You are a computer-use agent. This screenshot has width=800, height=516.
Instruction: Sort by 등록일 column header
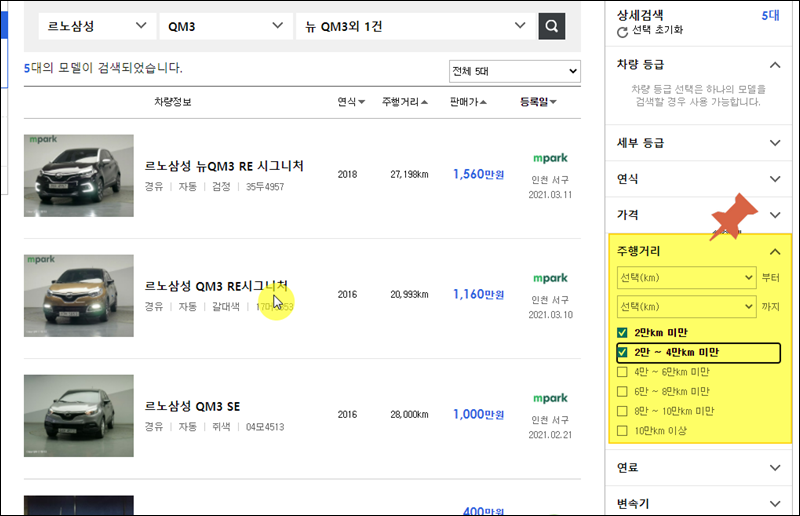pyautogui.click(x=538, y=102)
